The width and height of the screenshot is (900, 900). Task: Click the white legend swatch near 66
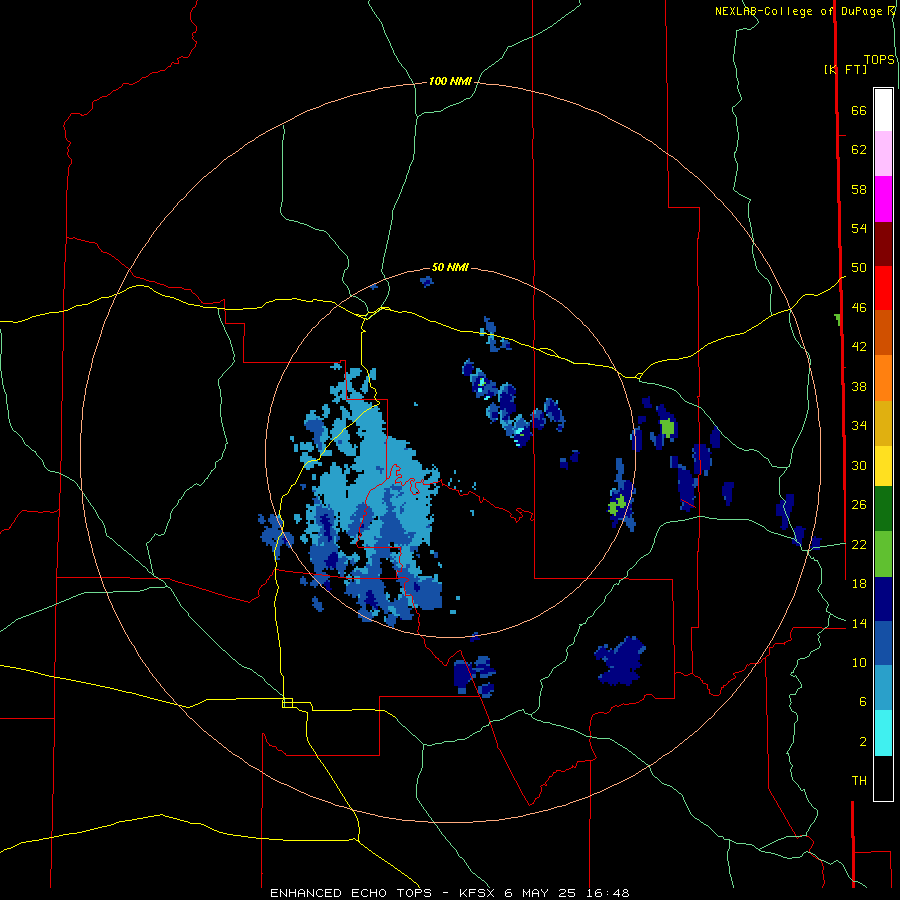click(x=883, y=110)
